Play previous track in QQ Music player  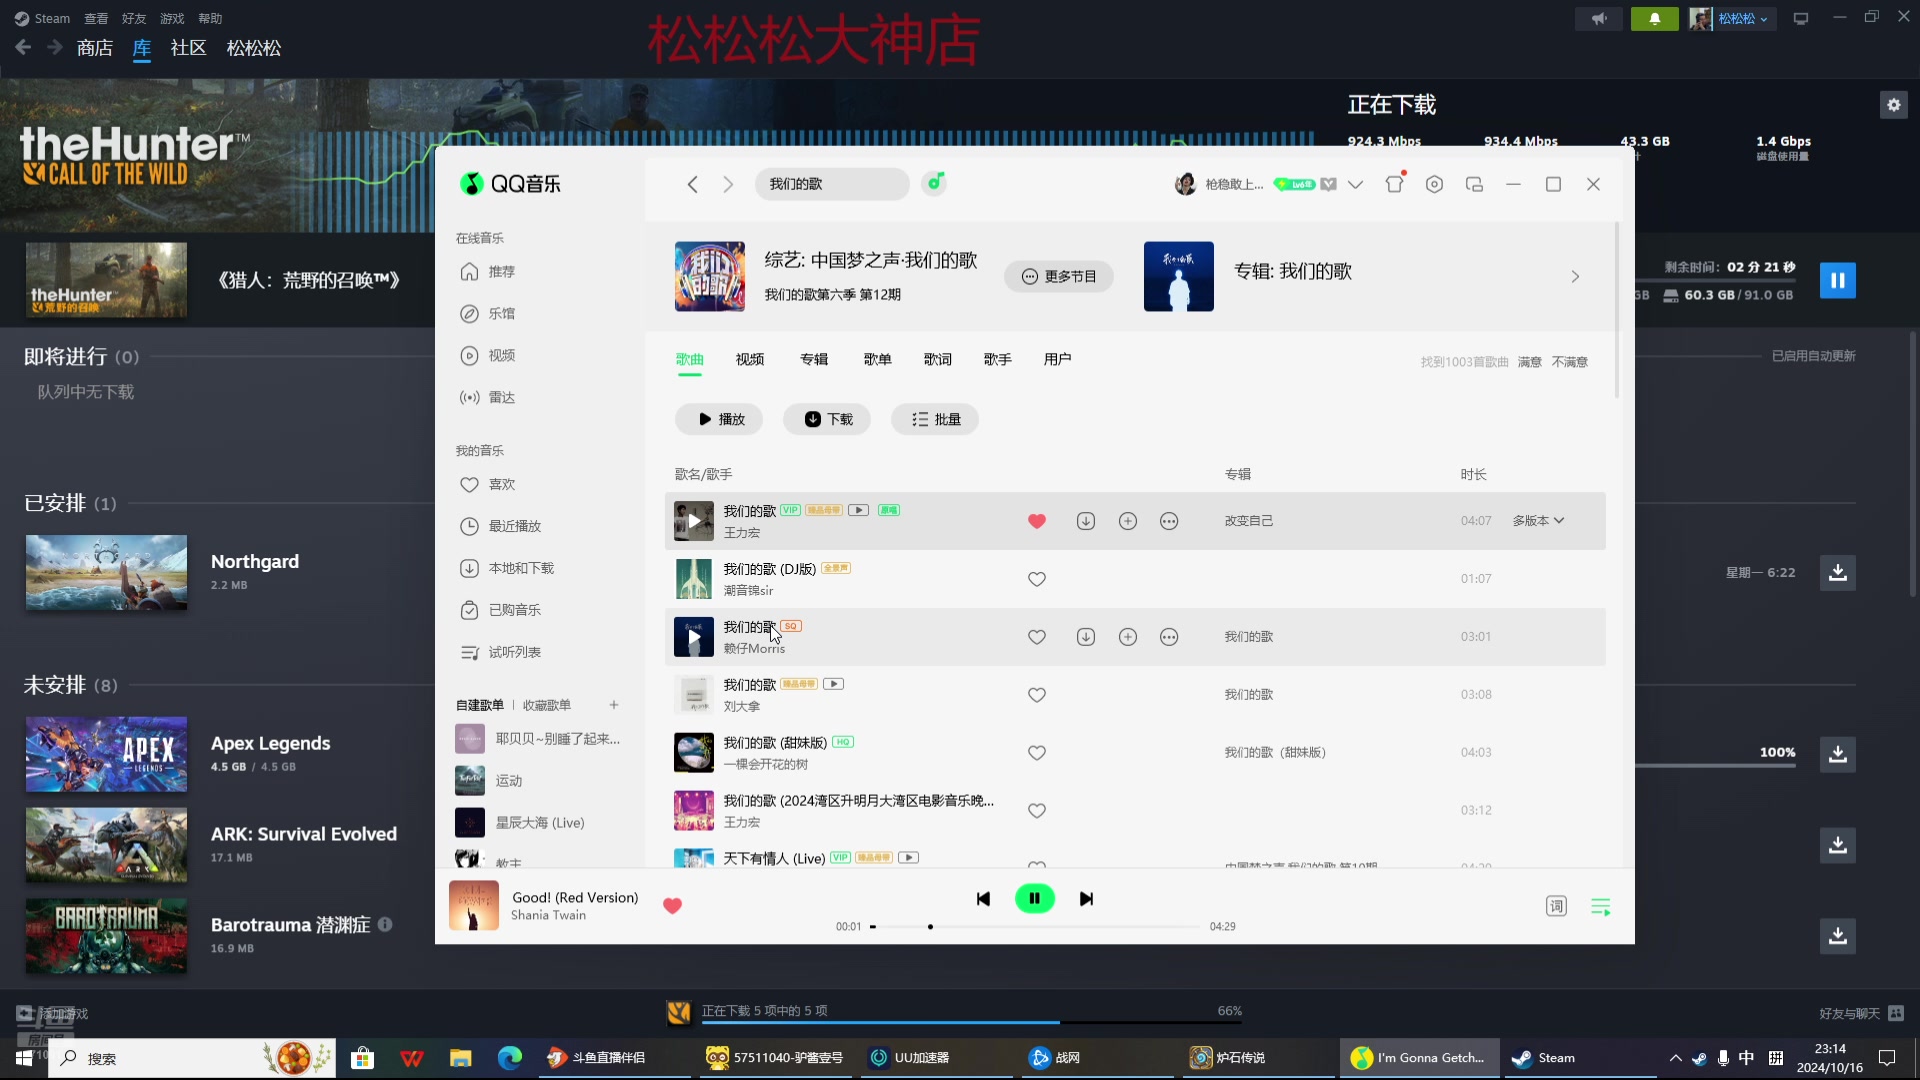coord(983,899)
